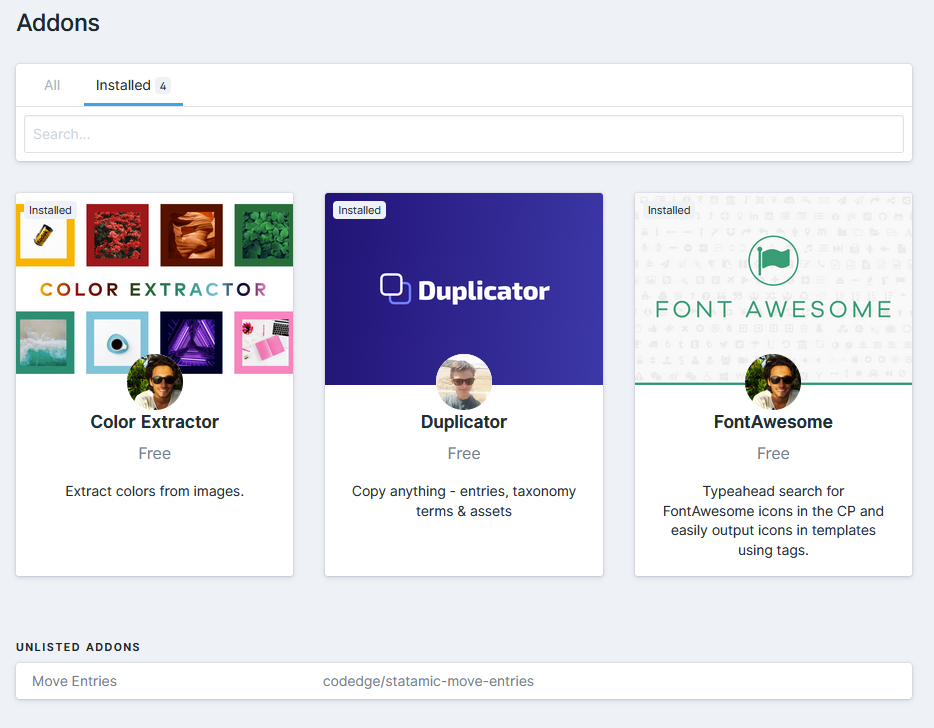Open the Duplicator banner image
Screen dimensions: 934x728
[463, 289]
